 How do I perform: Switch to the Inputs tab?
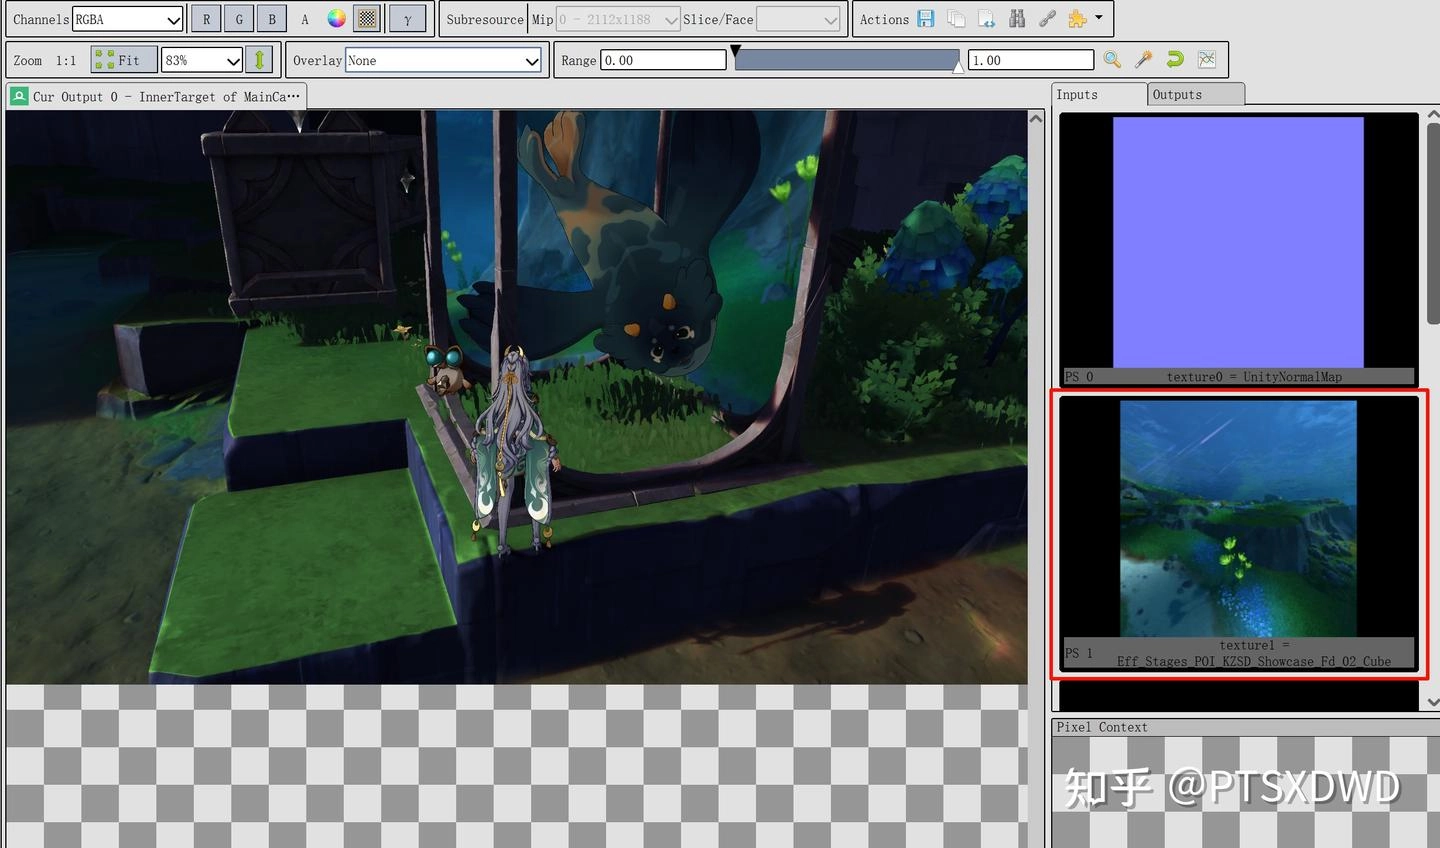tap(1100, 94)
